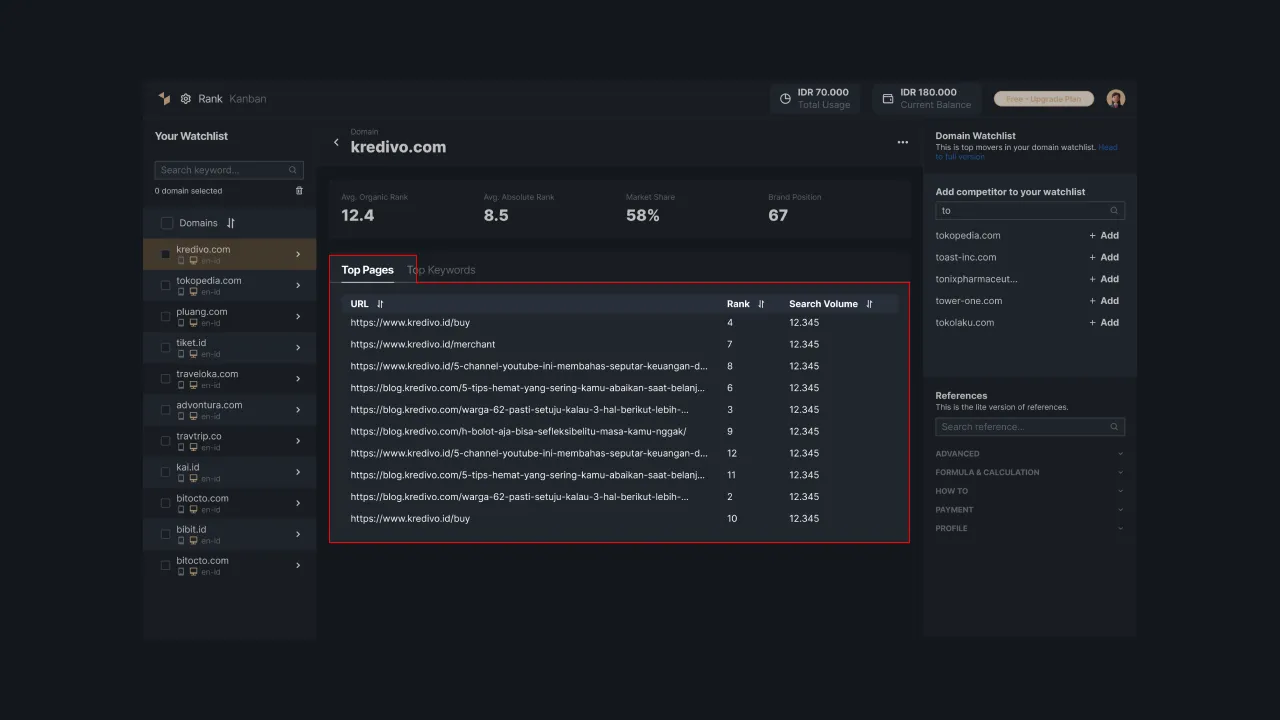
Task: Add tokolaku.com as competitor
Action: 1104,323
